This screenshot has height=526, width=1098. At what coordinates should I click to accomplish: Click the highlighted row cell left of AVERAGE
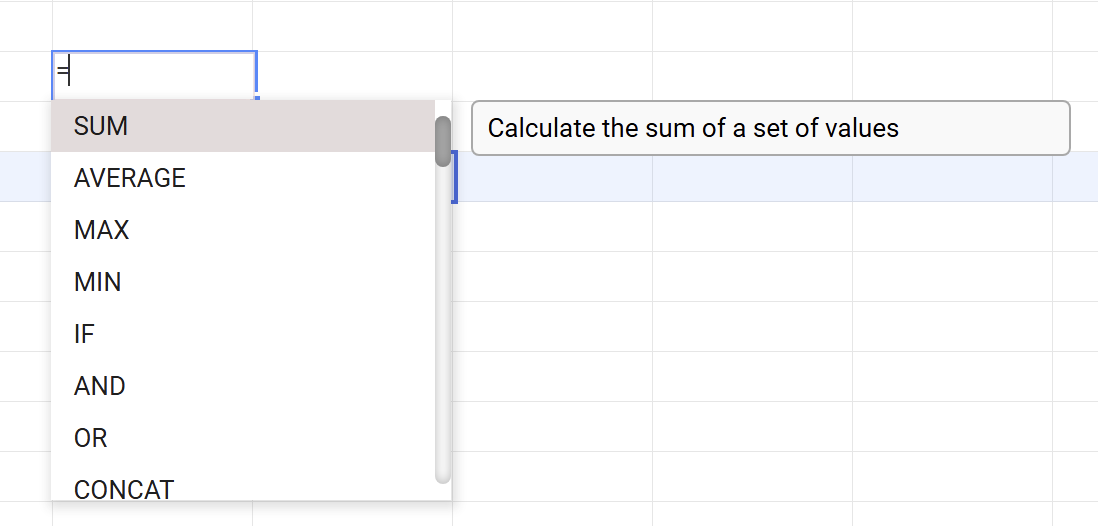tap(25, 177)
